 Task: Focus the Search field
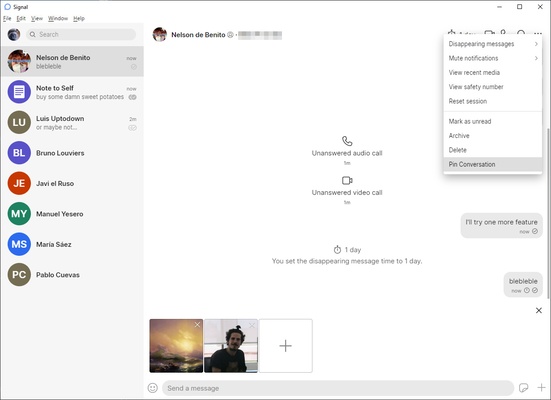coord(81,34)
